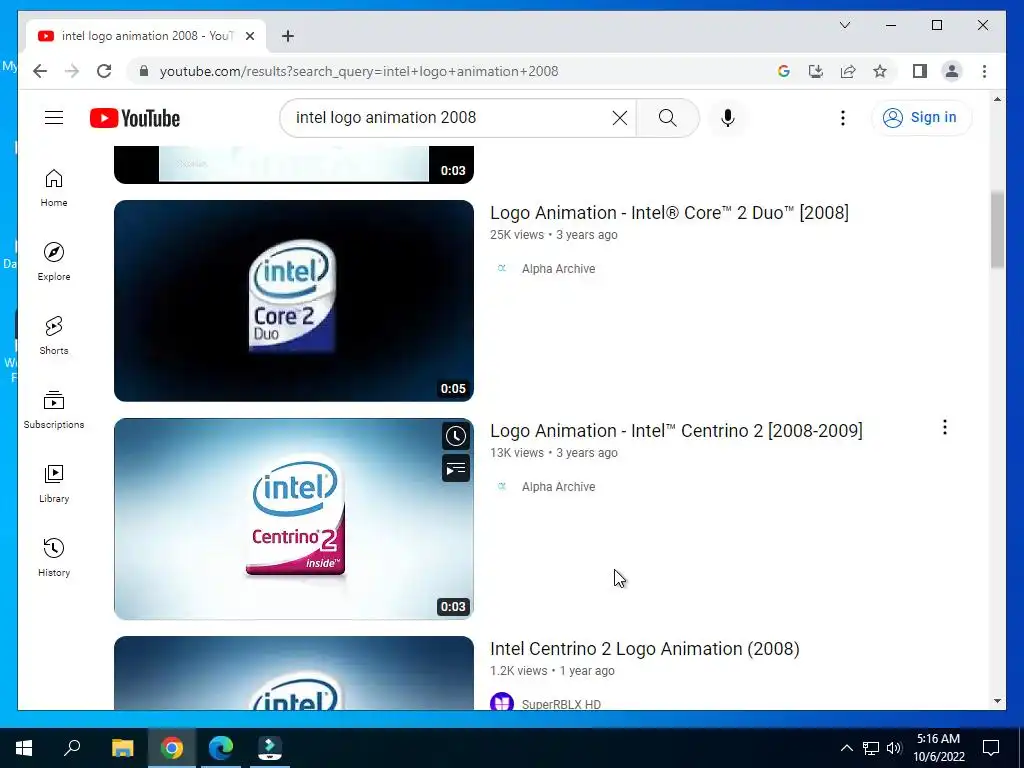Image resolution: width=1024 pixels, height=768 pixels.
Task: Open Windows taskbar search
Action: point(72,747)
